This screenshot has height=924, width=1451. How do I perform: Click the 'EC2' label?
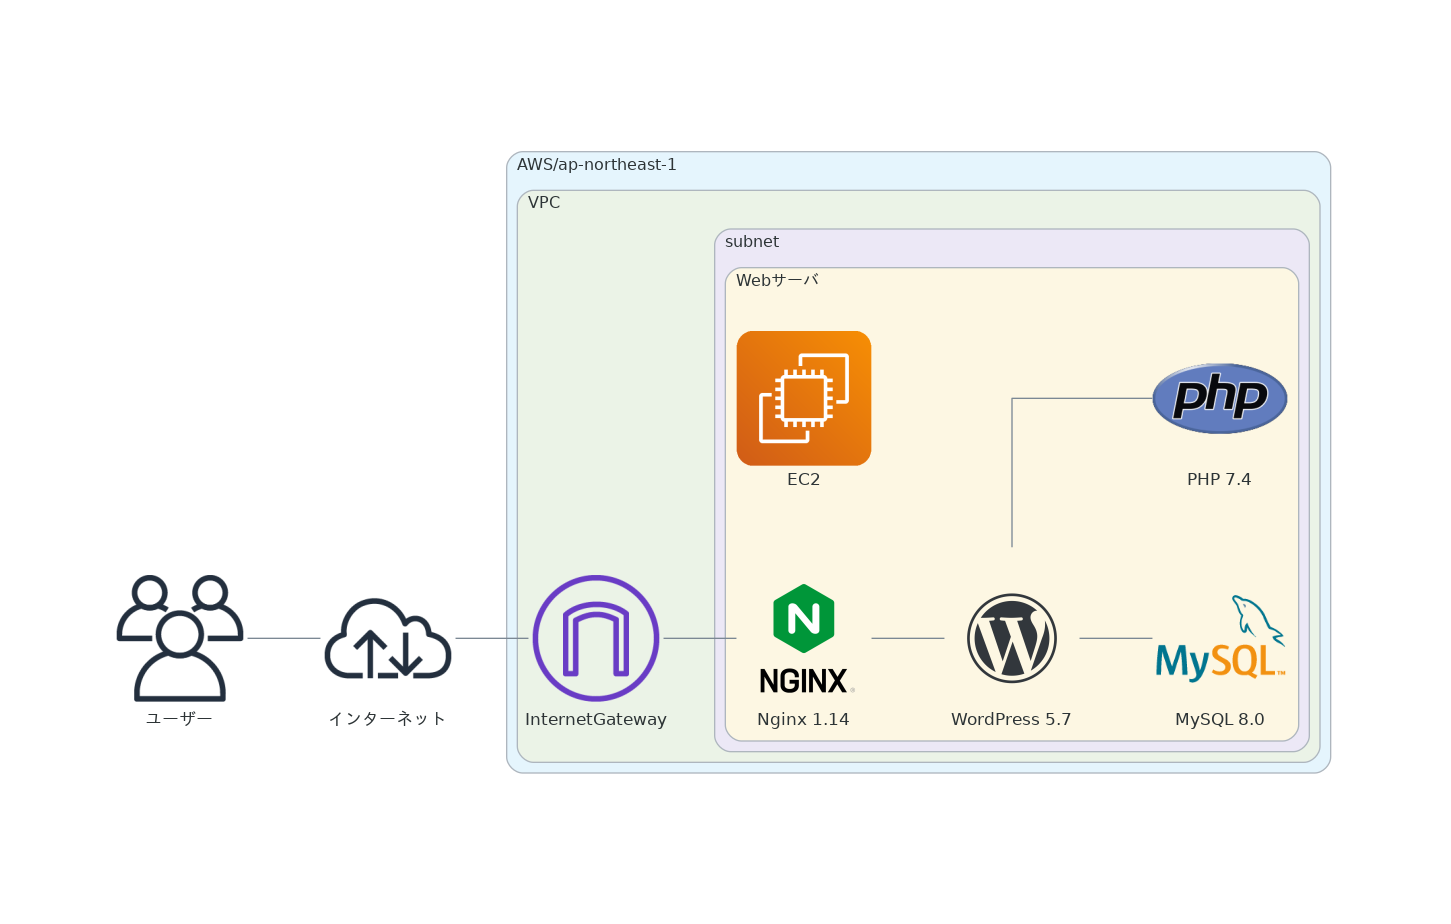(804, 479)
